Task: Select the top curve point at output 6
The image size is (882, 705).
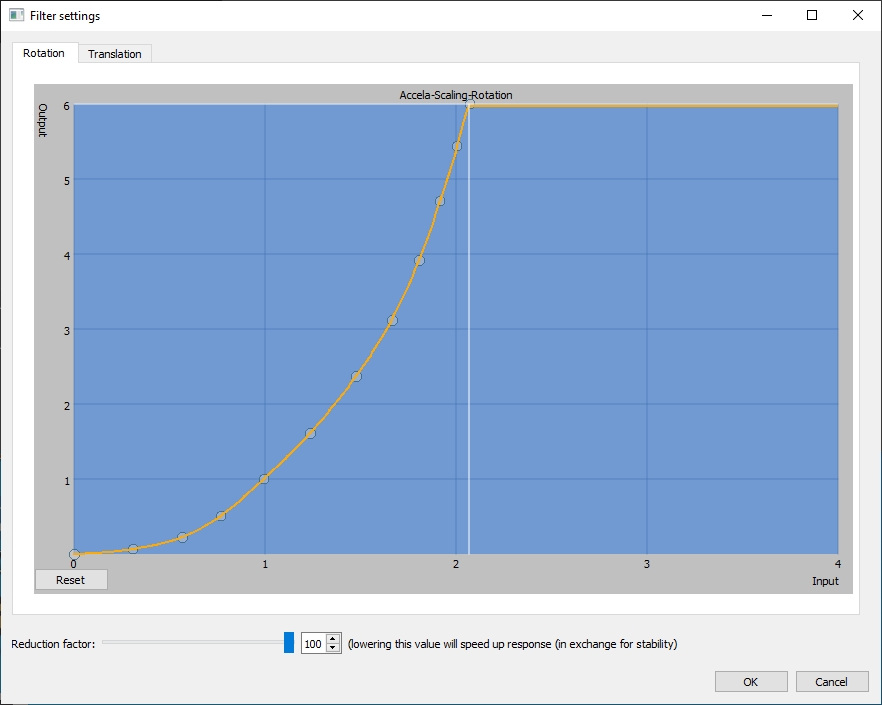Action: (x=470, y=104)
